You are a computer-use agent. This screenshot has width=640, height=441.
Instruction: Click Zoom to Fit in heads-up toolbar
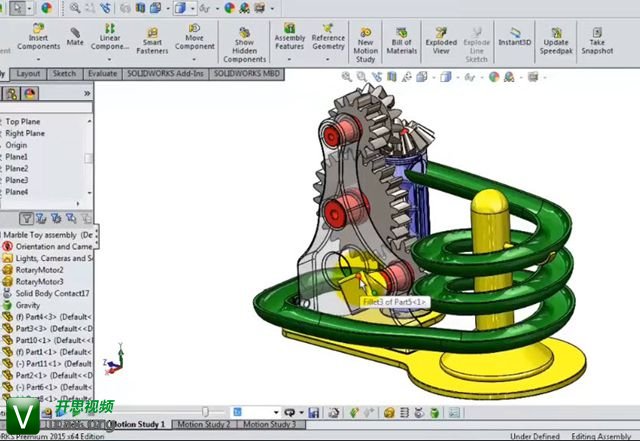(x=347, y=77)
